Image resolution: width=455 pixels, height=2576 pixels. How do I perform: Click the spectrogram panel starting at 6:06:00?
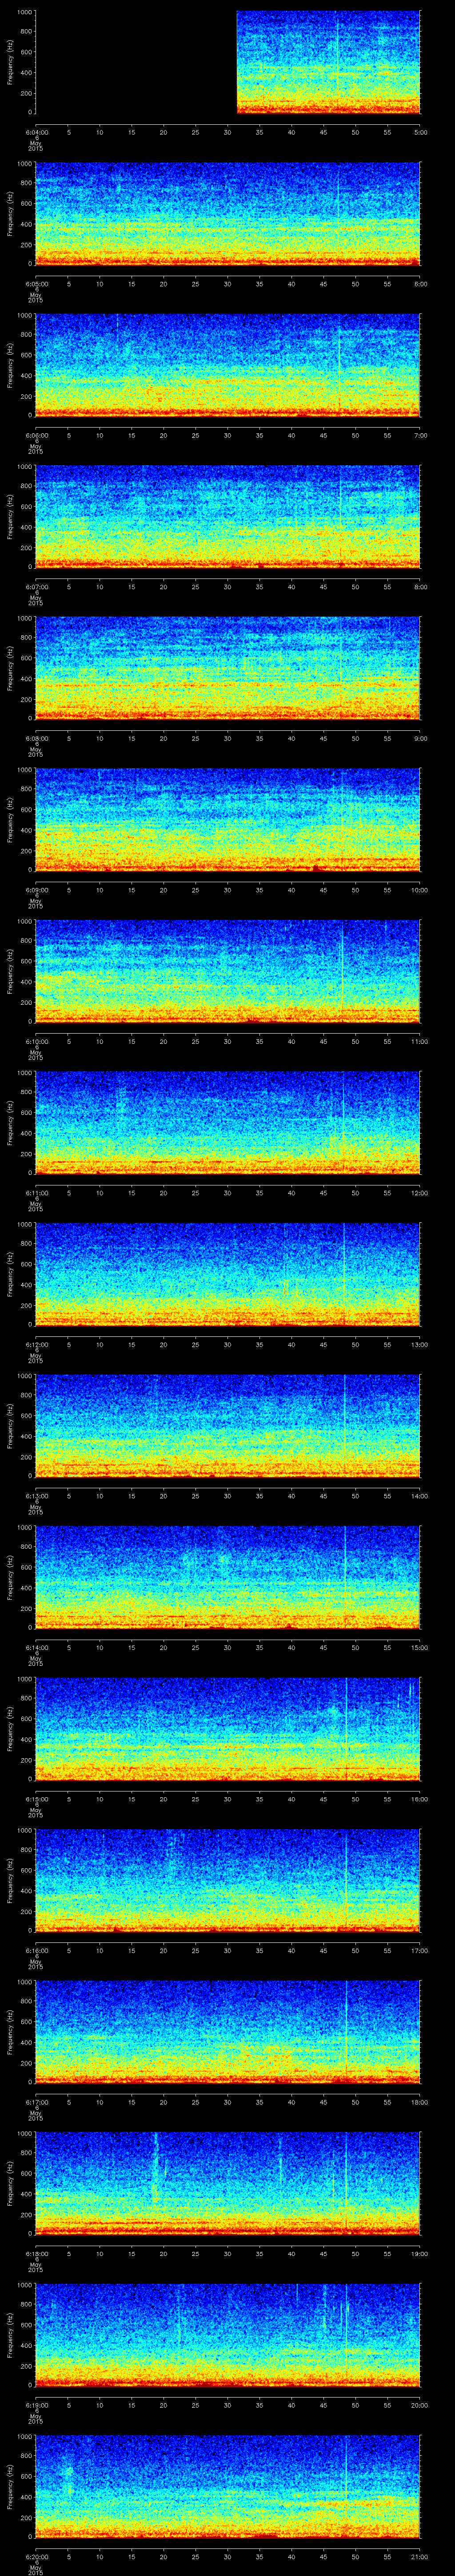[228, 365]
